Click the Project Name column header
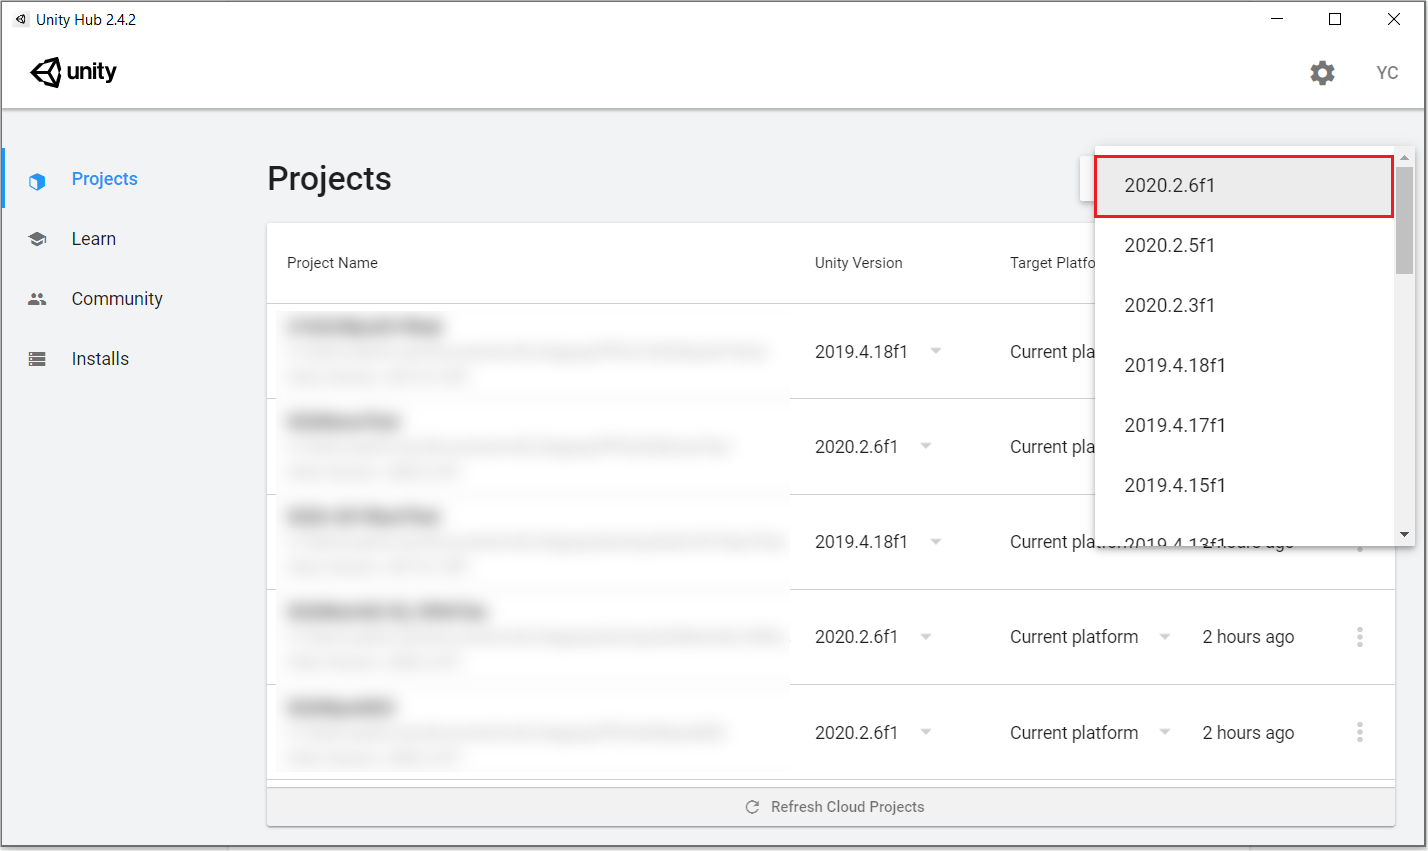 [332, 263]
